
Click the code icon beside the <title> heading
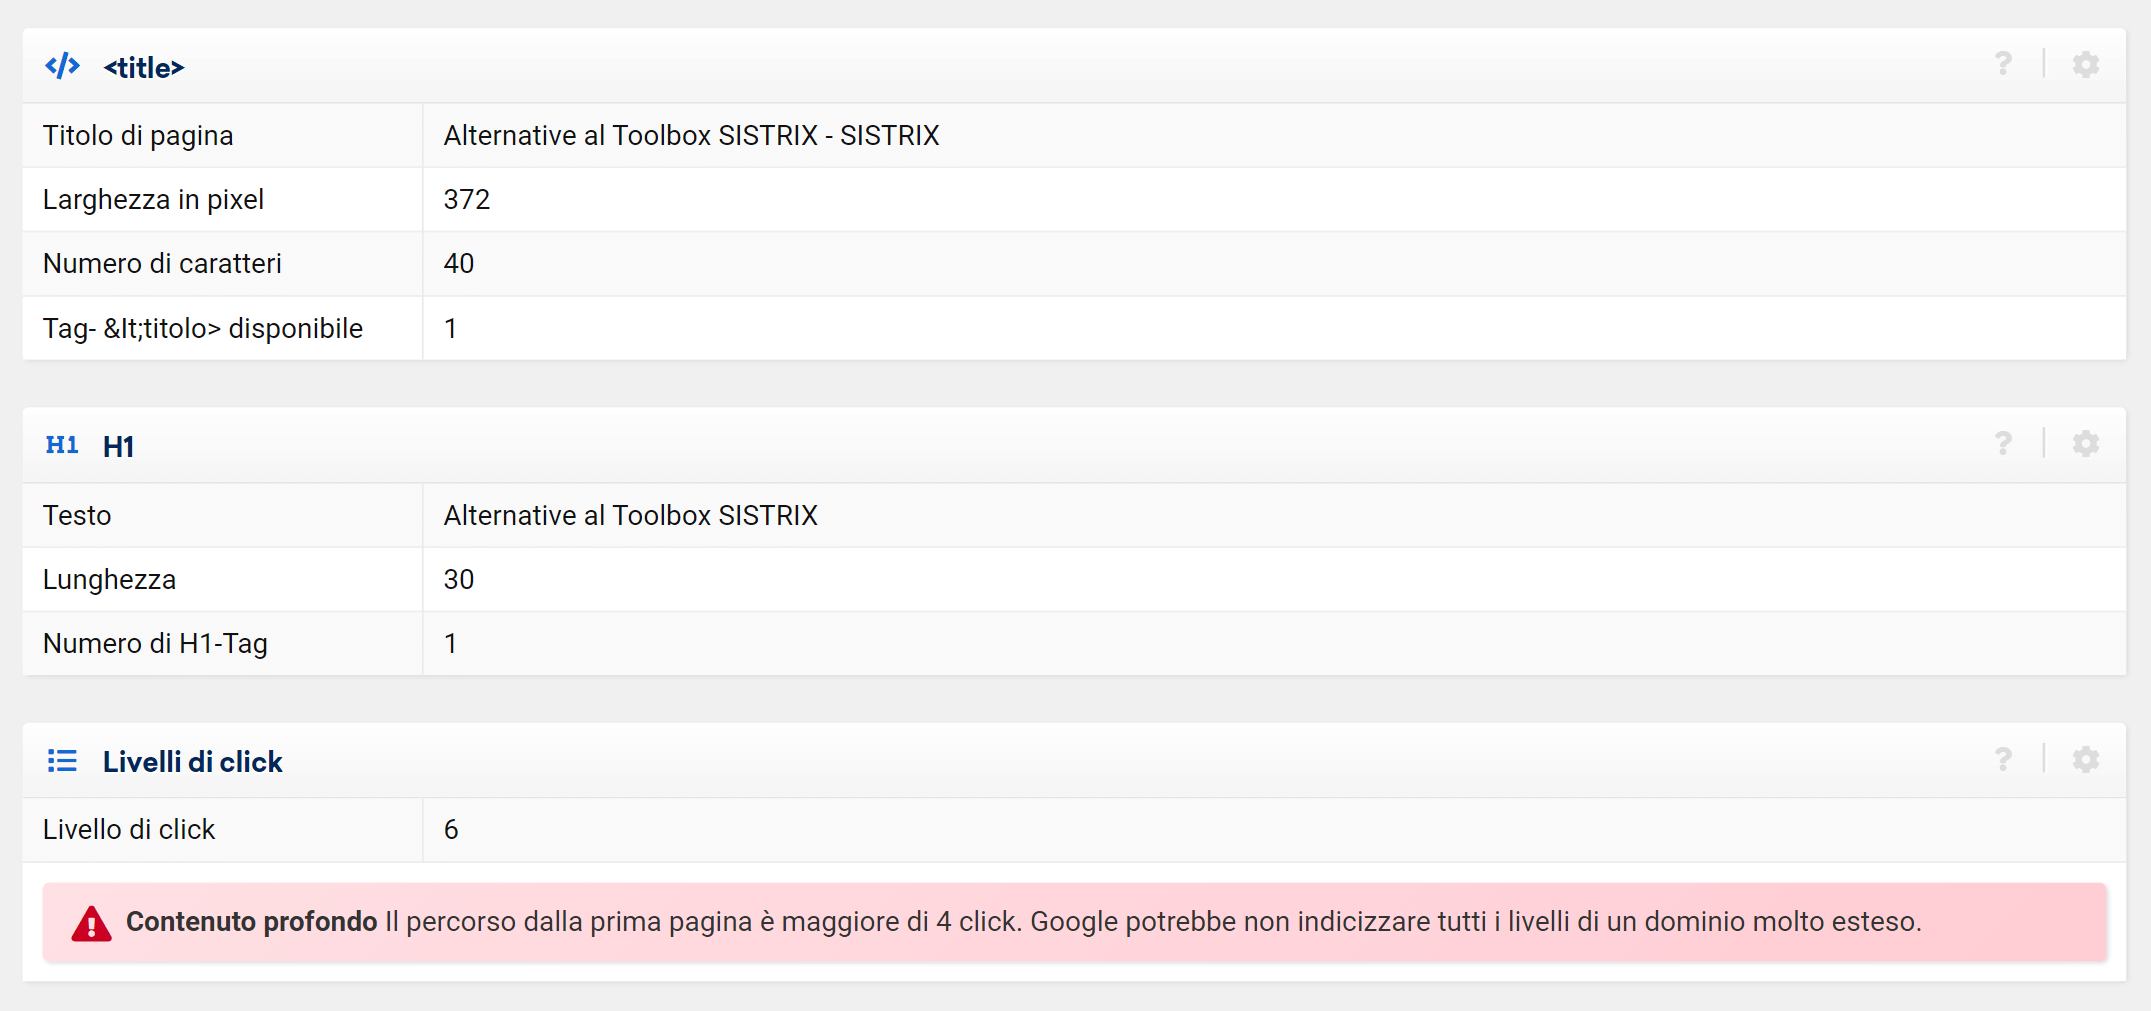pos(62,66)
